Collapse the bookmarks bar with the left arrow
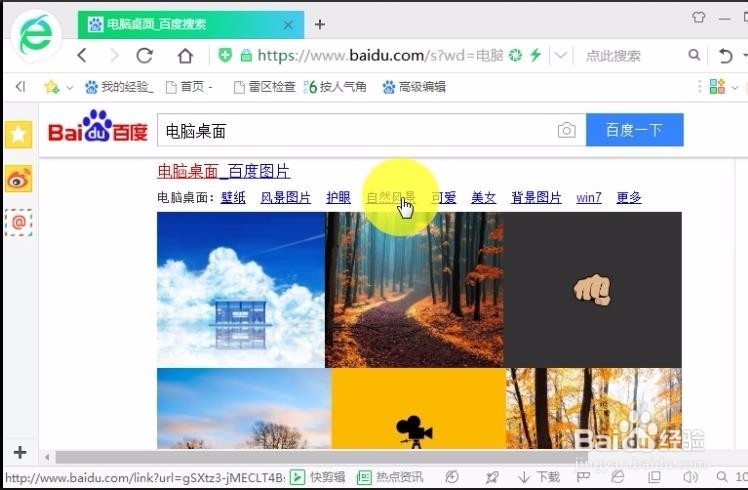 [20, 86]
